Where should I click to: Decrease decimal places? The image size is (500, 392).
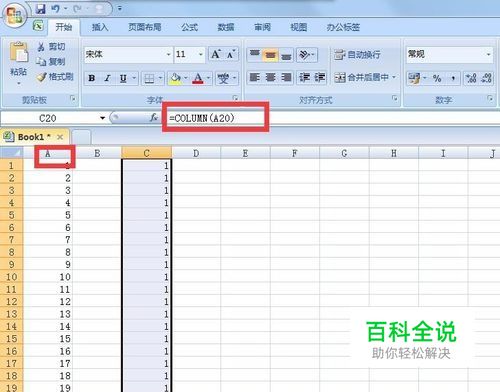487,79
